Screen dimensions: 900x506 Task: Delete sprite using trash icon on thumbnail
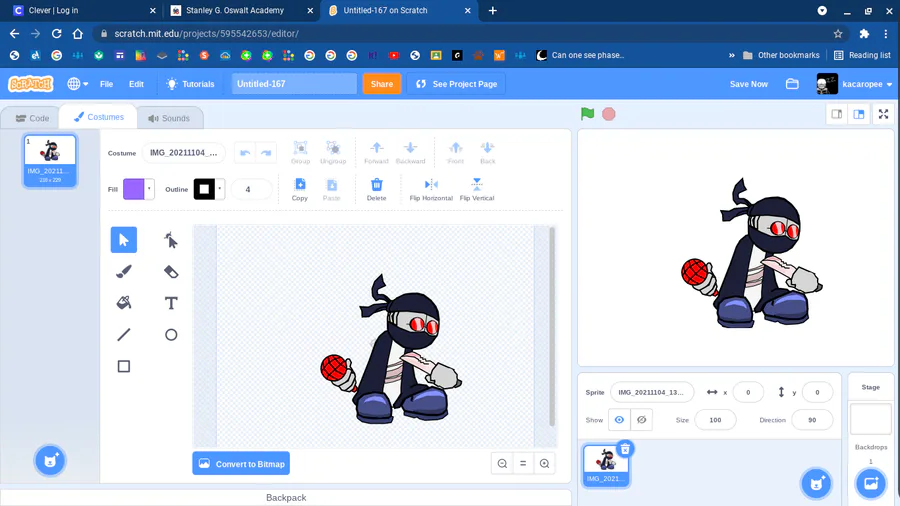[x=625, y=449]
